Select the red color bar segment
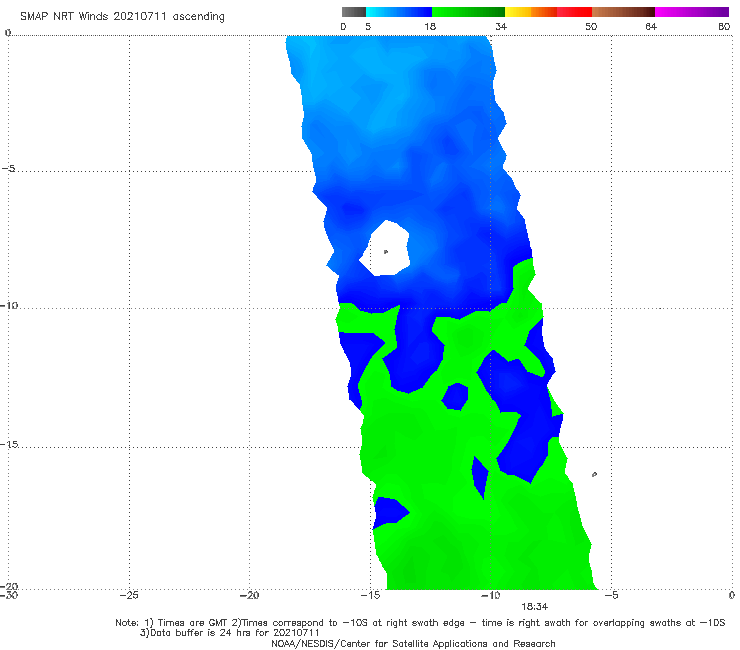The height and width of the screenshot is (650, 740). coord(574,12)
